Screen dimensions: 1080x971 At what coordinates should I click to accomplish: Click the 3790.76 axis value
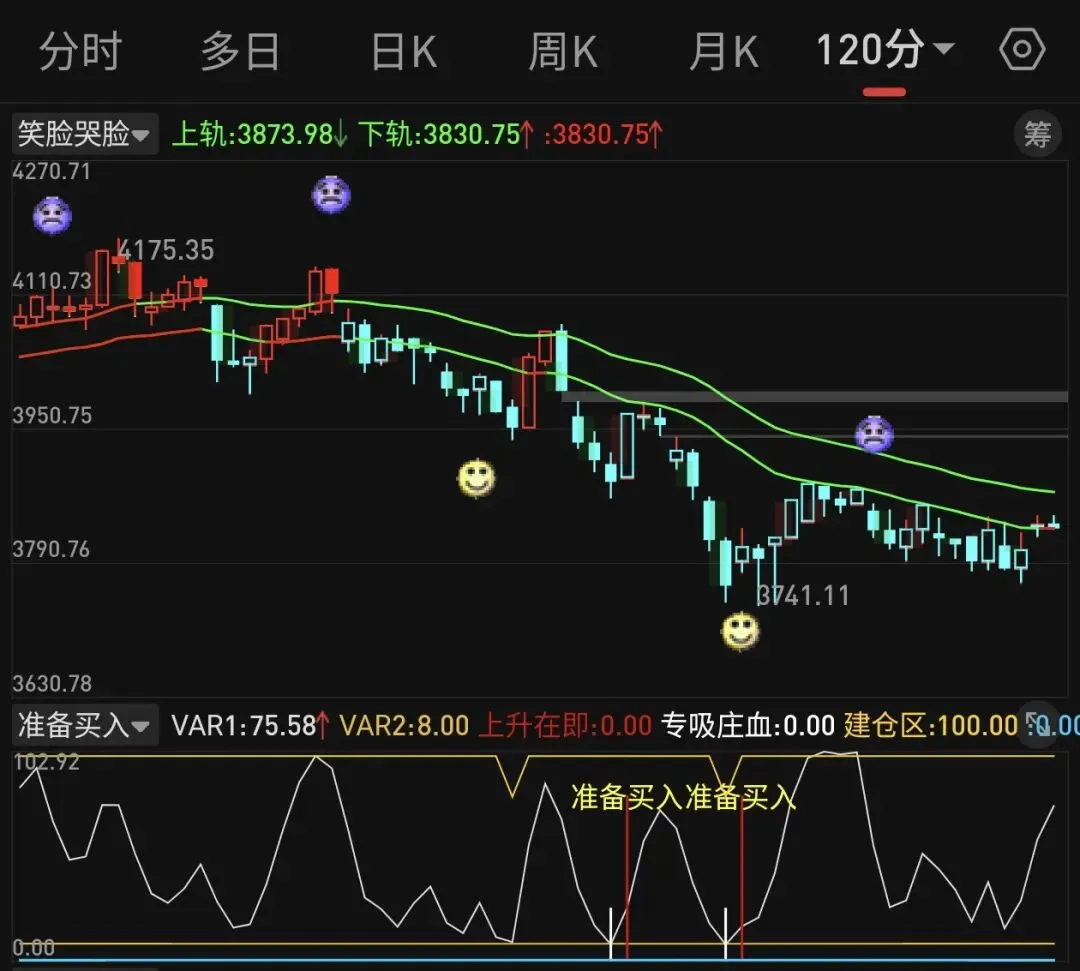[x=52, y=549]
